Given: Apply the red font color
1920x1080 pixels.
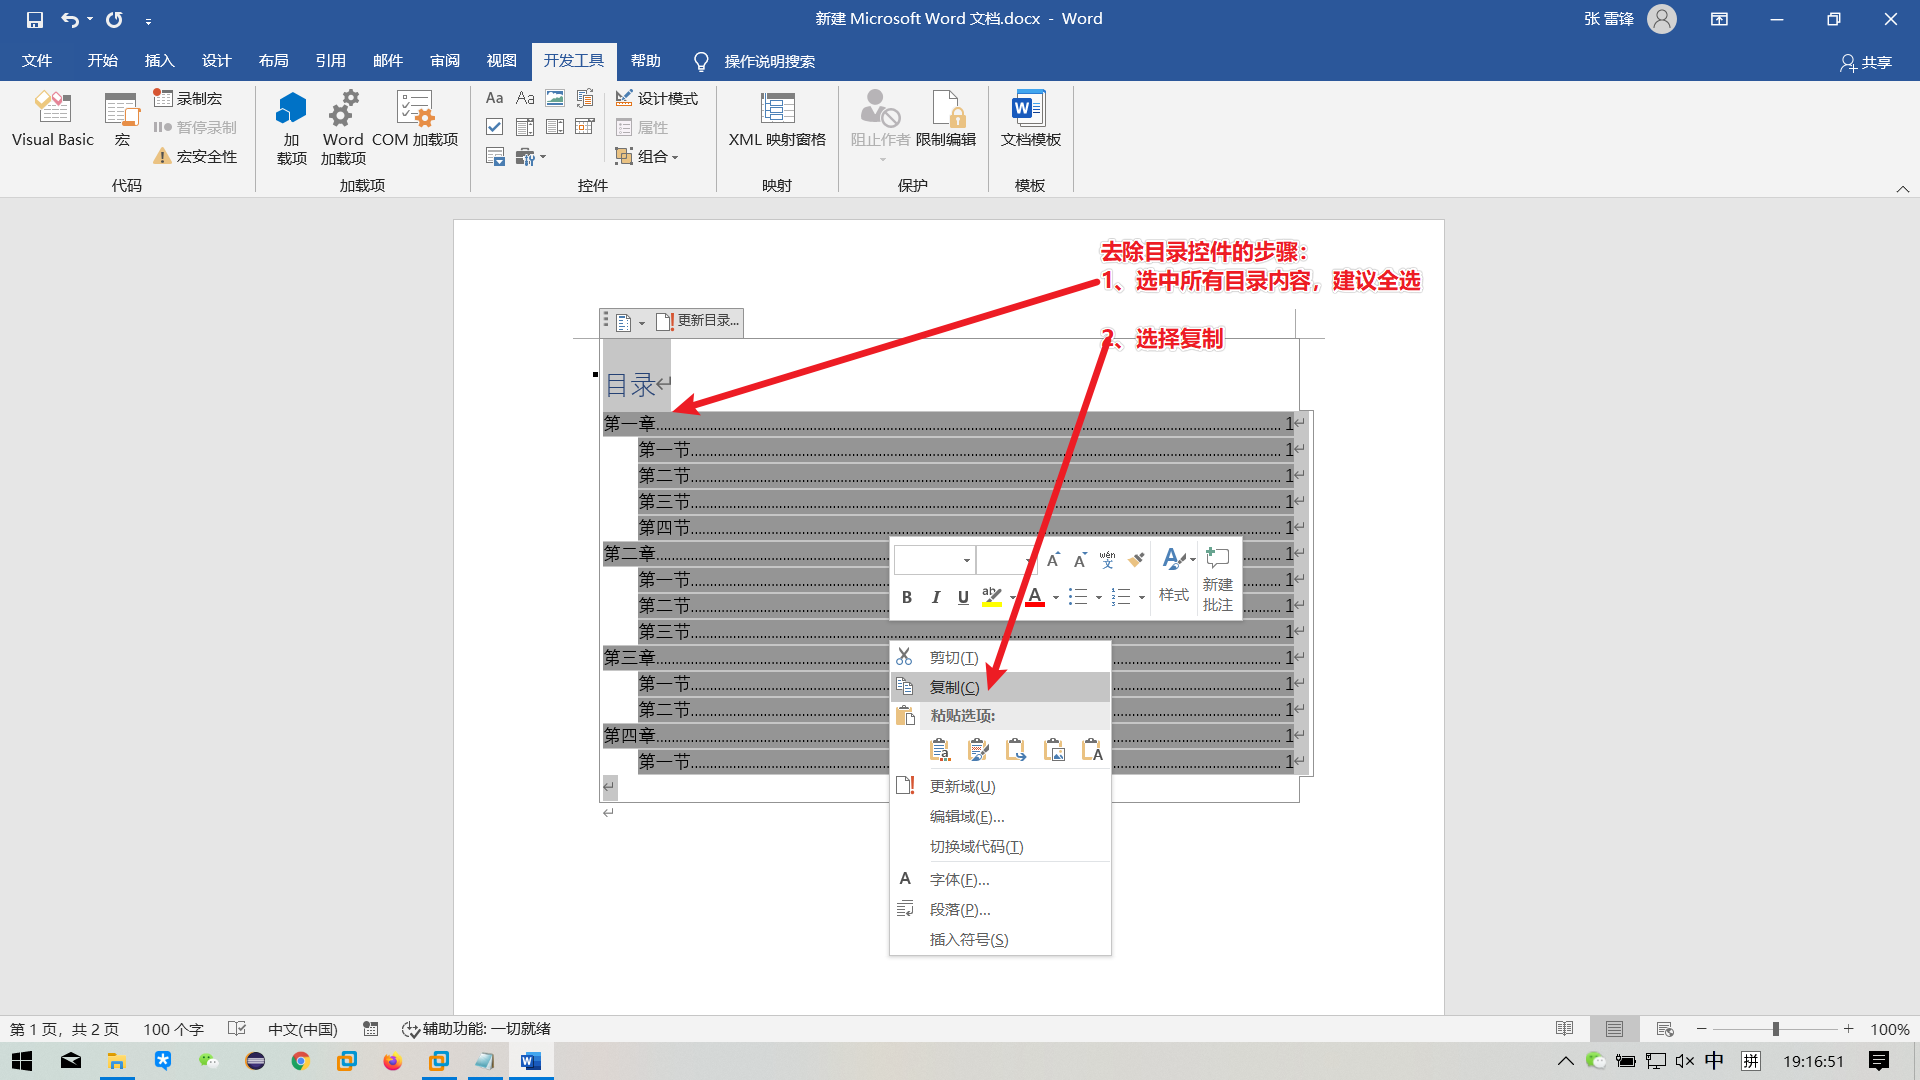Looking at the screenshot, I should [x=1035, y=597].
